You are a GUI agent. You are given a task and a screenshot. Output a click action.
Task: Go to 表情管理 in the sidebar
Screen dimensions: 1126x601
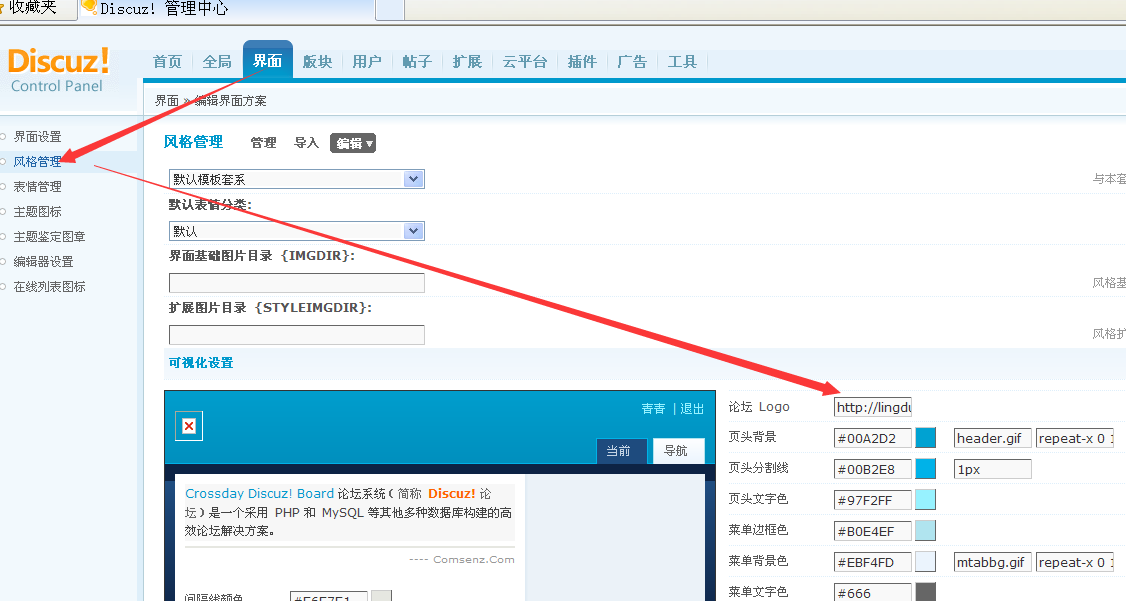click(37, 187)
